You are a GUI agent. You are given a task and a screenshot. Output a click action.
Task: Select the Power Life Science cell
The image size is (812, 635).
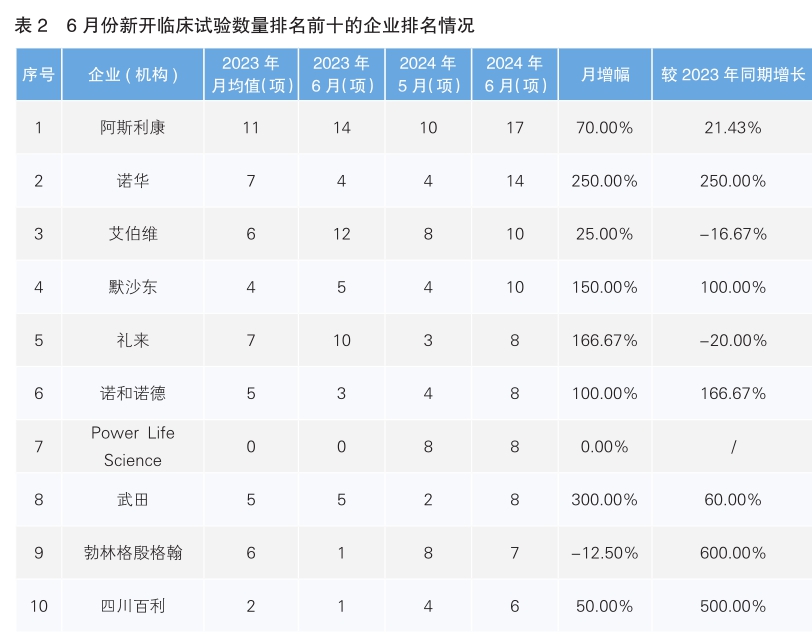(132, 446)
